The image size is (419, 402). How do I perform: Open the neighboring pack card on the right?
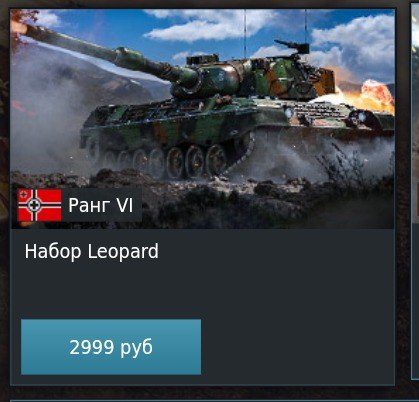[x=415, y=193]
